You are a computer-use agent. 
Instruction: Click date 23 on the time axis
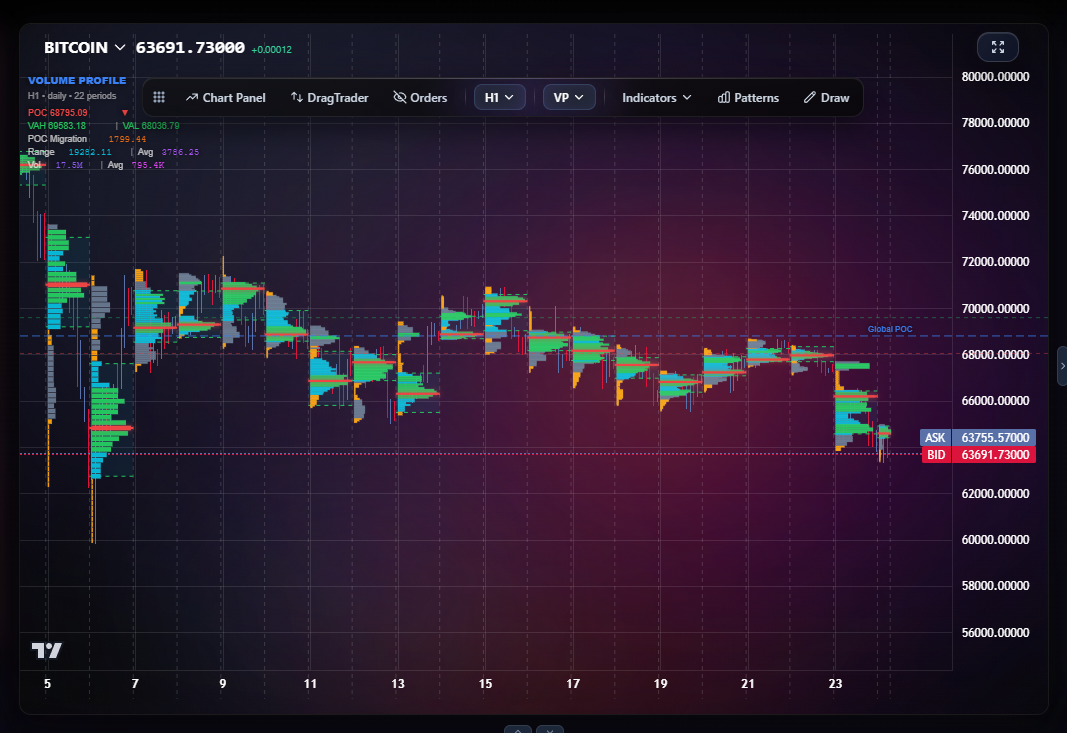tap(836, 684)
